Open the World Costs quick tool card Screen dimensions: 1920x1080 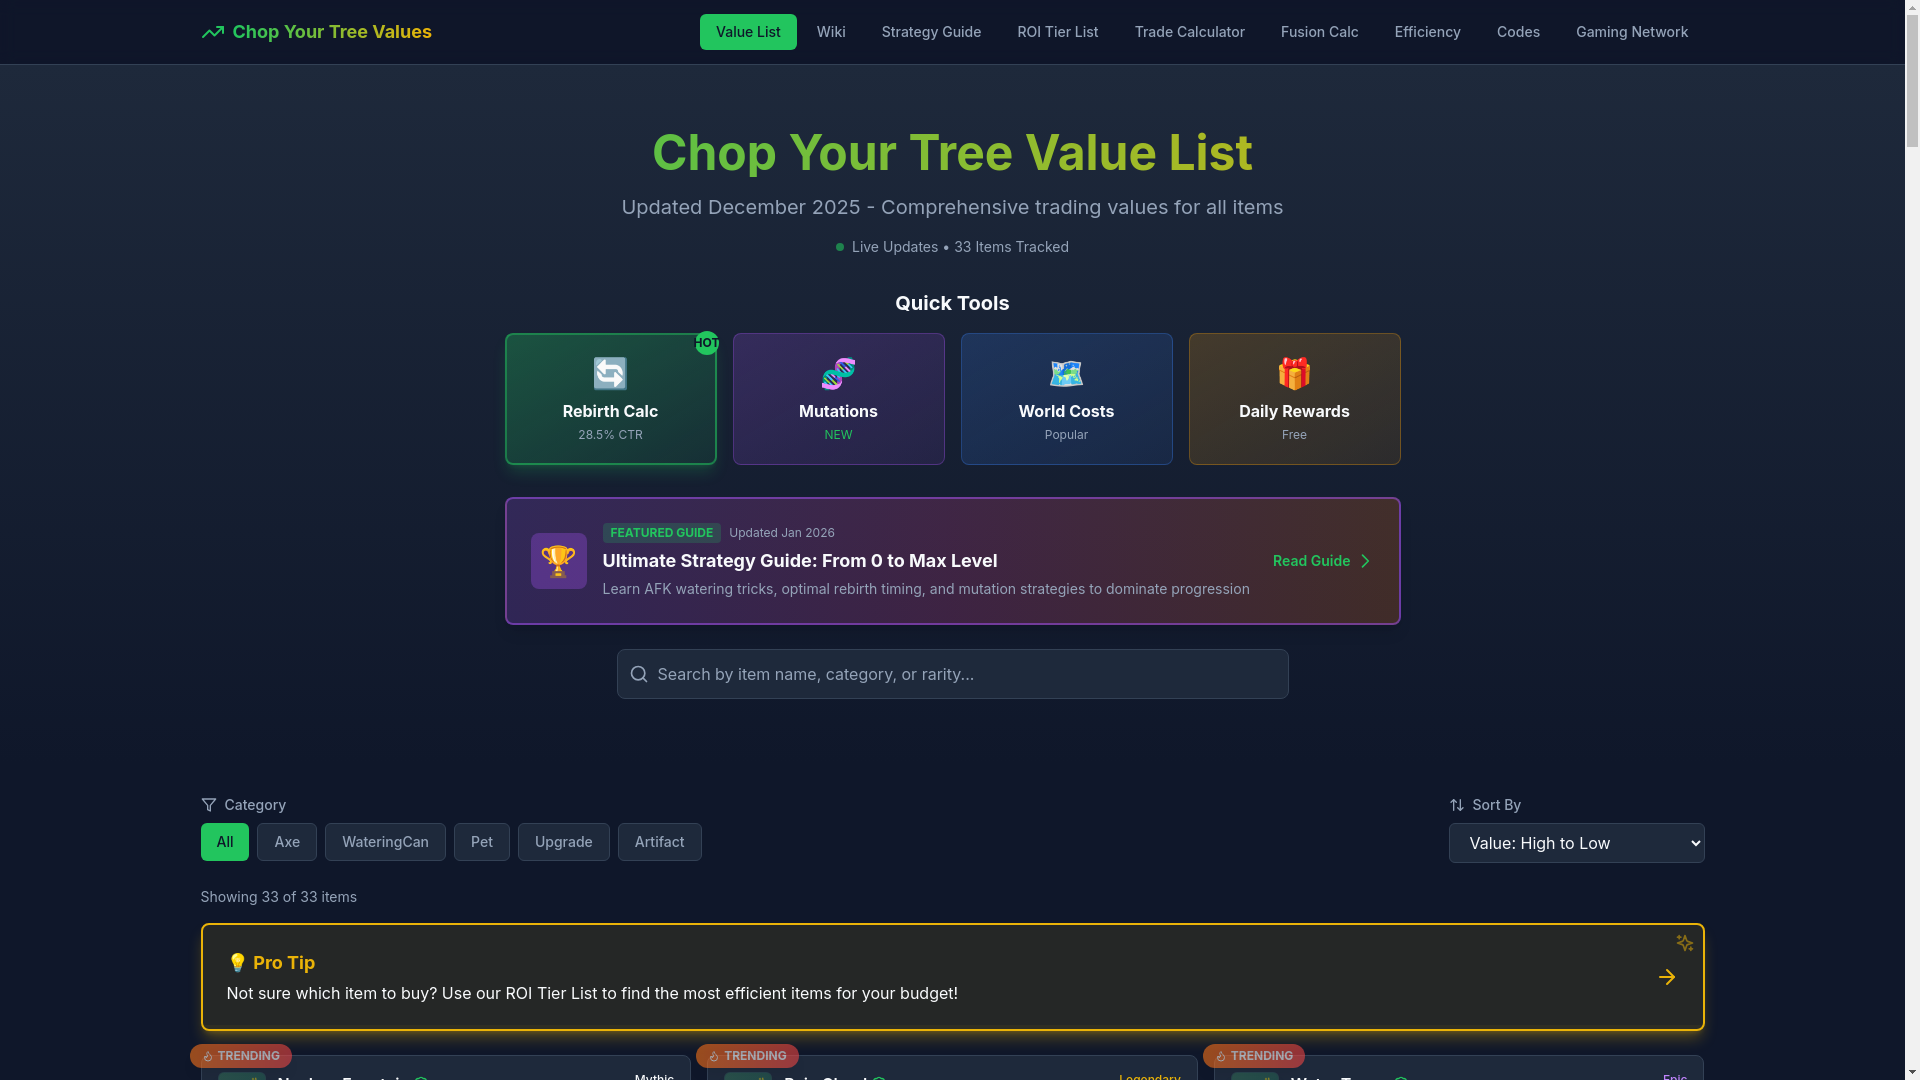pyautogui.click(x=1067, y=399)
